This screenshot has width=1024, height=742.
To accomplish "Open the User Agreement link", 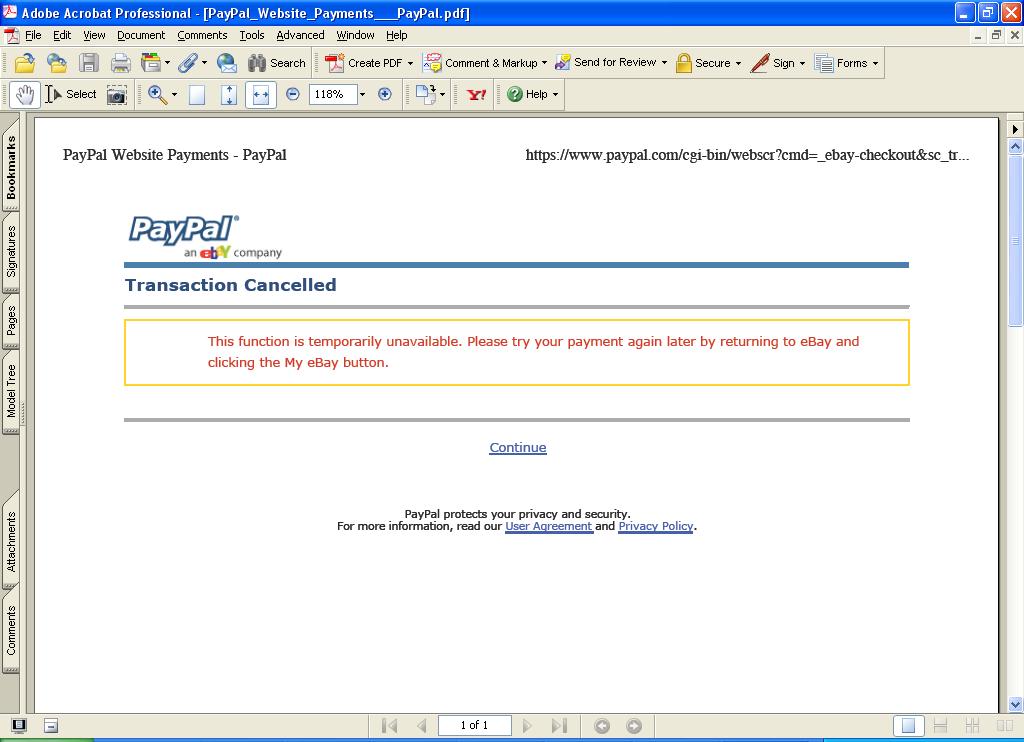I will click(x=549, y=526).
